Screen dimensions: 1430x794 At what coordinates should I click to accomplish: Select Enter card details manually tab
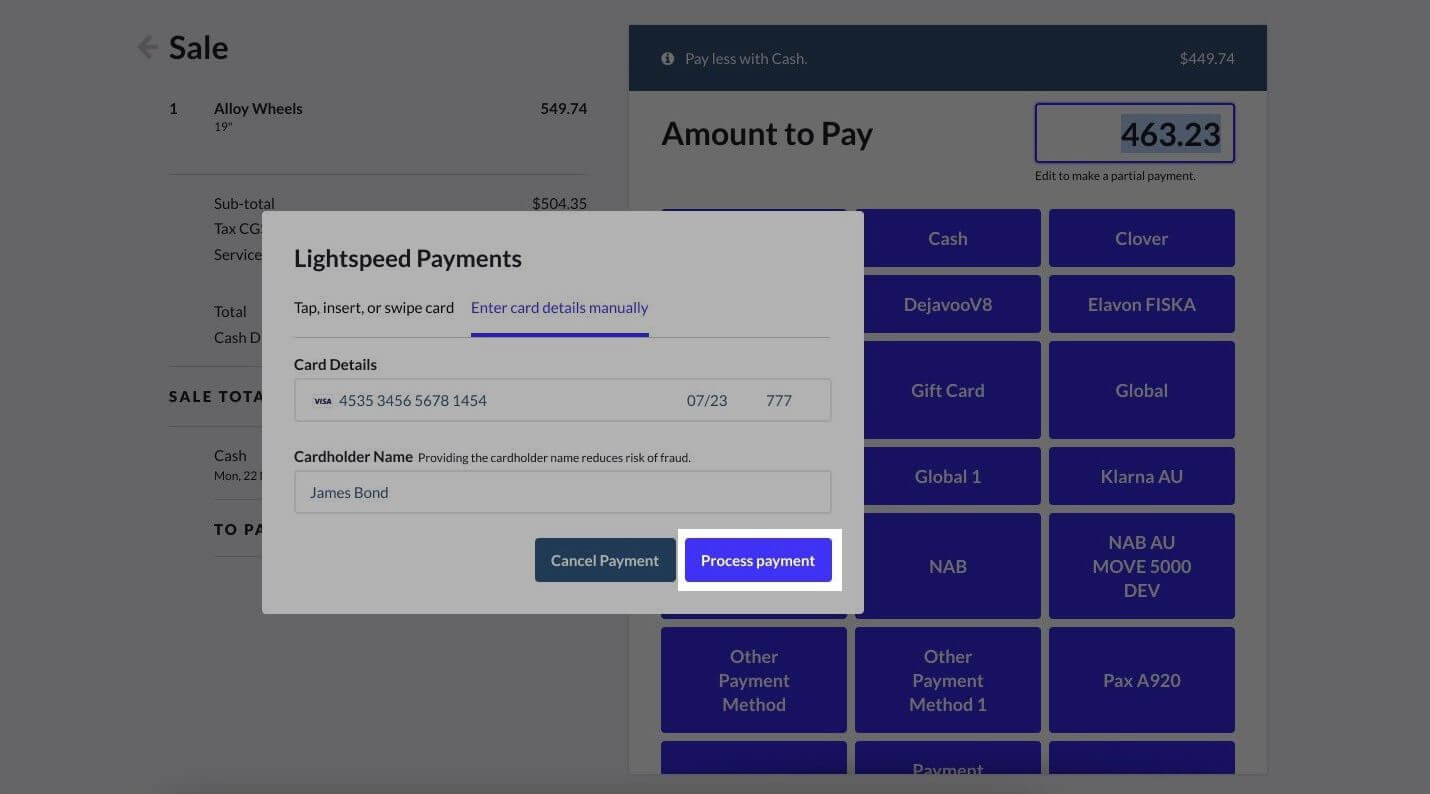click(560, 308)
